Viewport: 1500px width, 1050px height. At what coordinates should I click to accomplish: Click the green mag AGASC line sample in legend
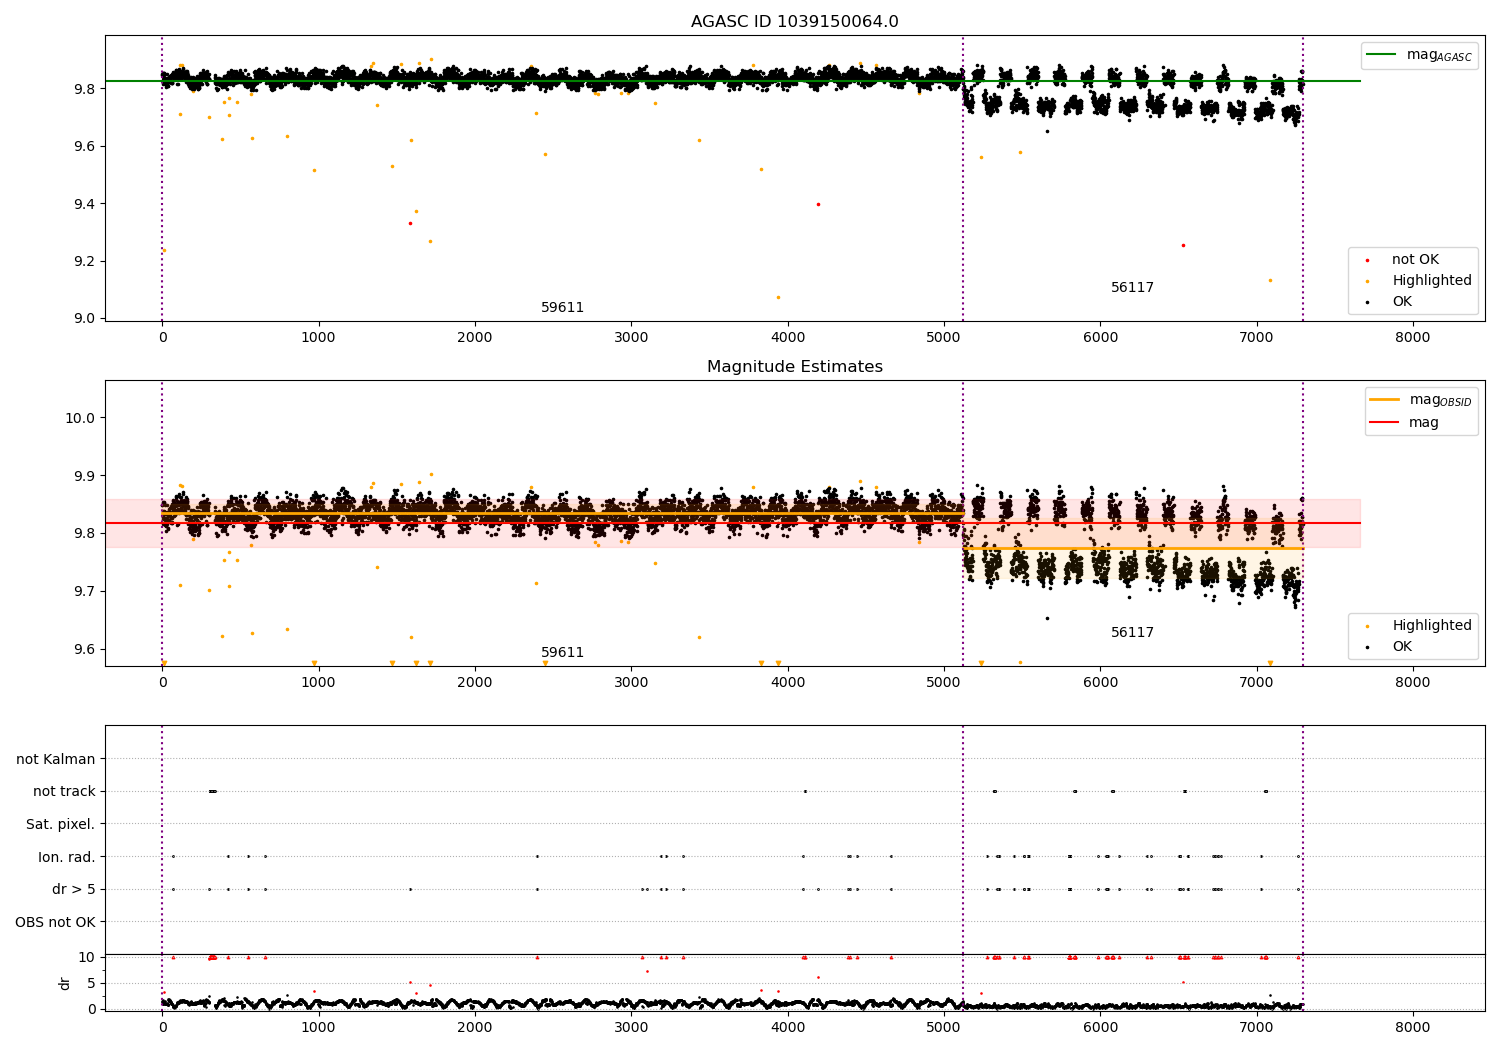(1382, 55)
